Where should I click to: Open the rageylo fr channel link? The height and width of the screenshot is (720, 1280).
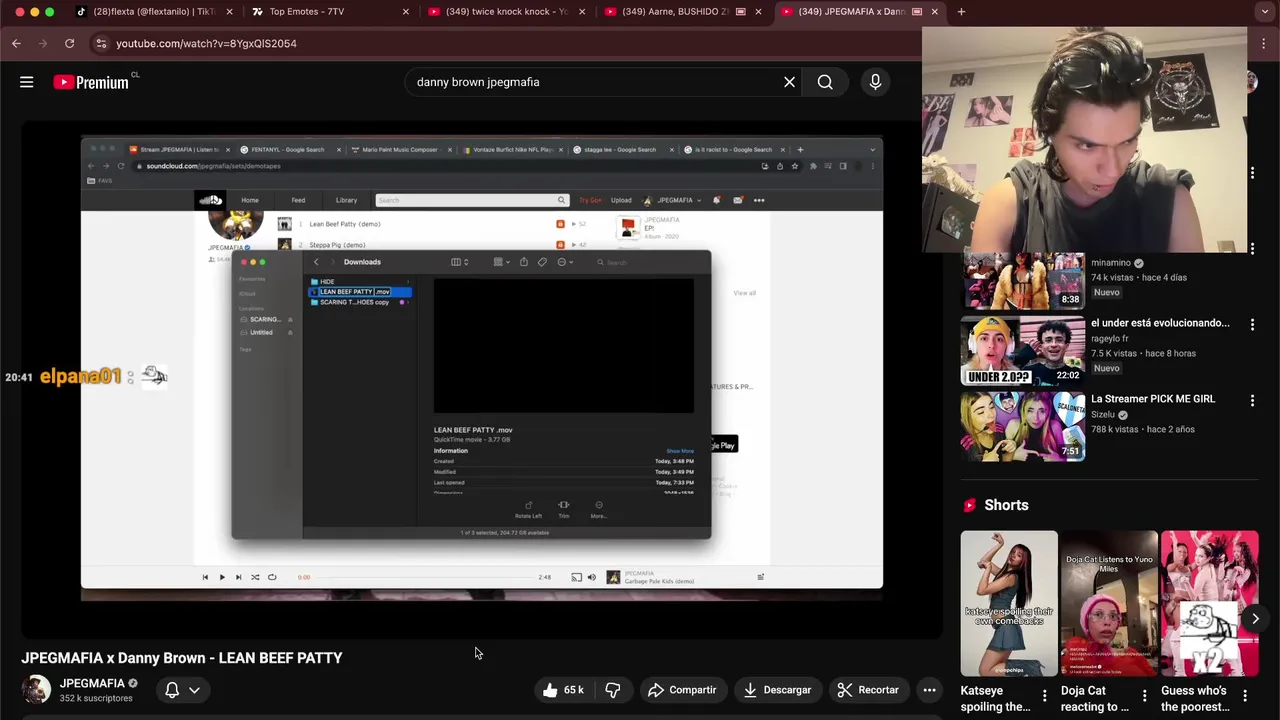1110,339
